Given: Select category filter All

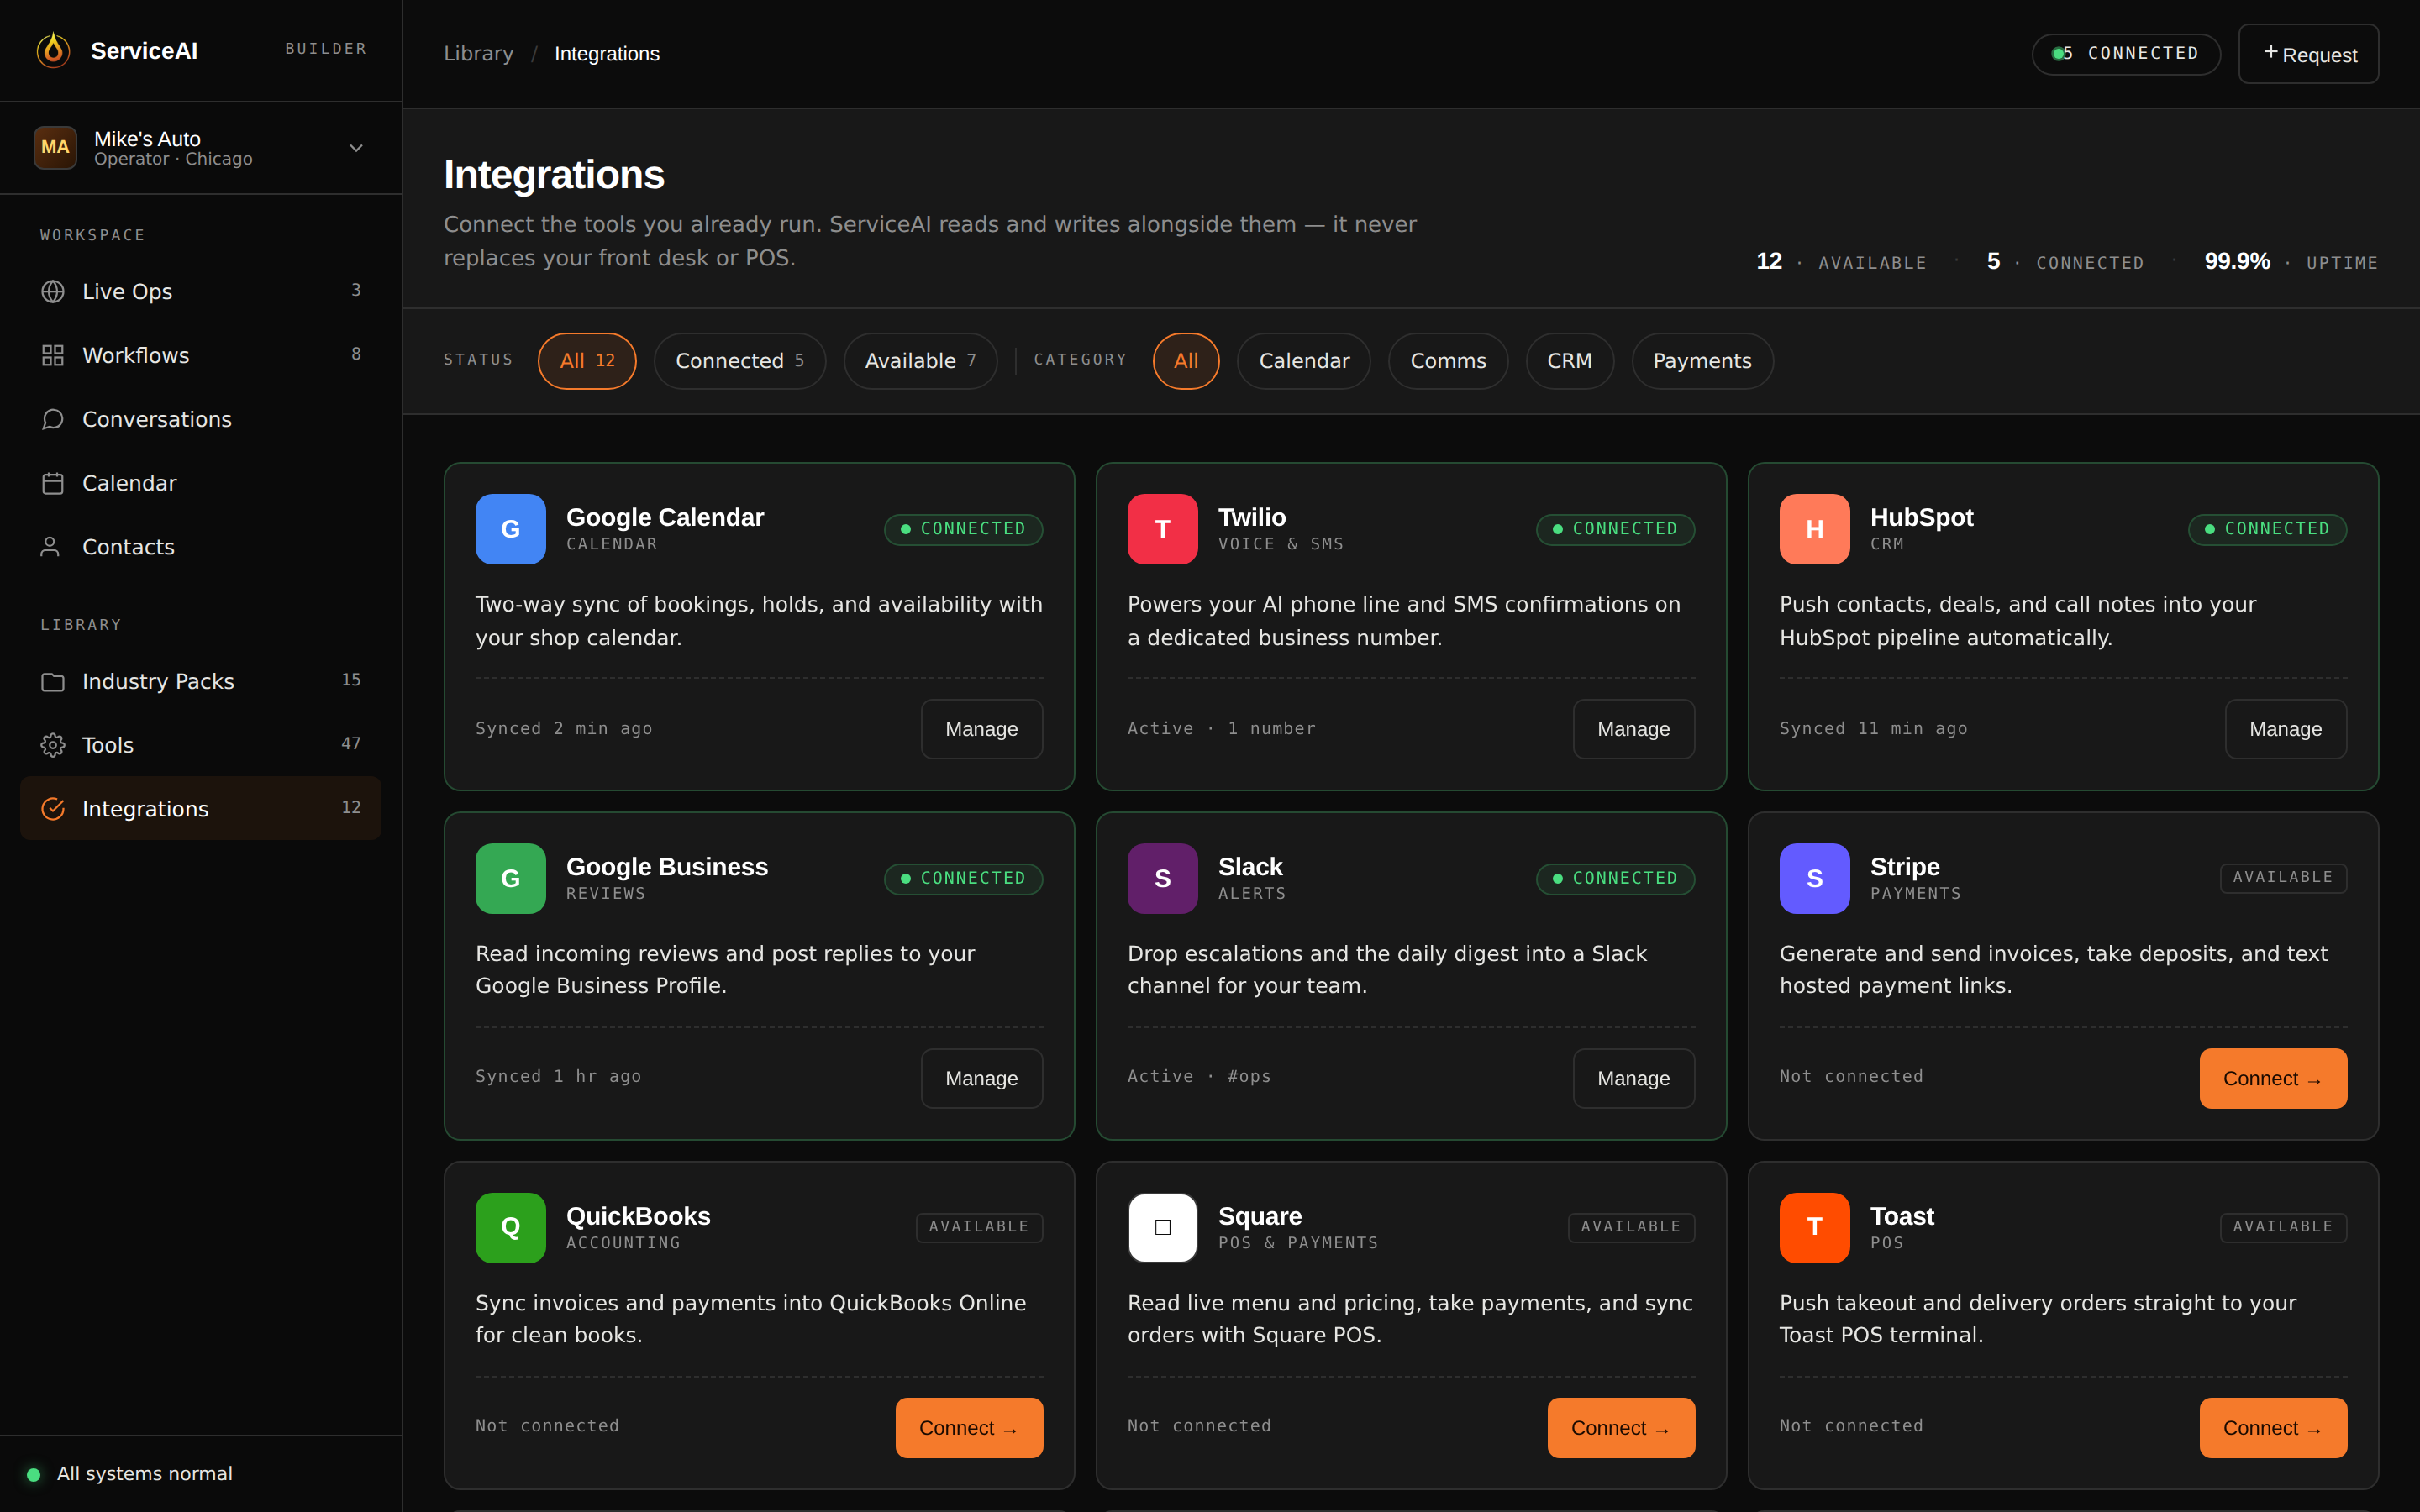Looking at the screenshot, I should click(x=1186, y=361).
